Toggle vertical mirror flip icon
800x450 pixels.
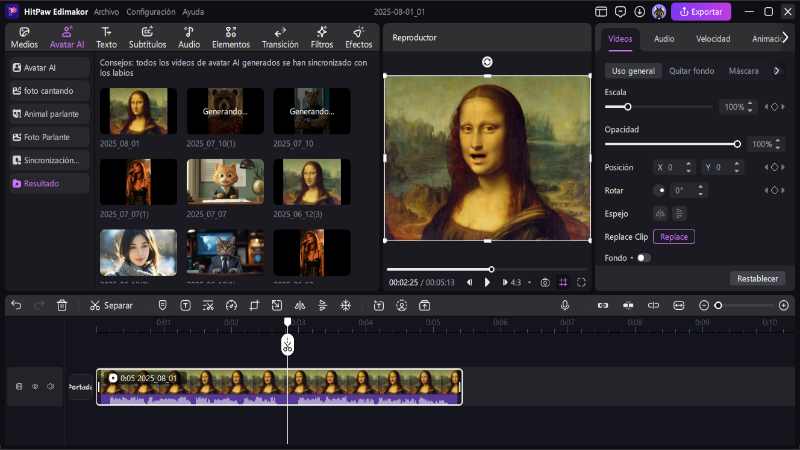tap(680, 213)
